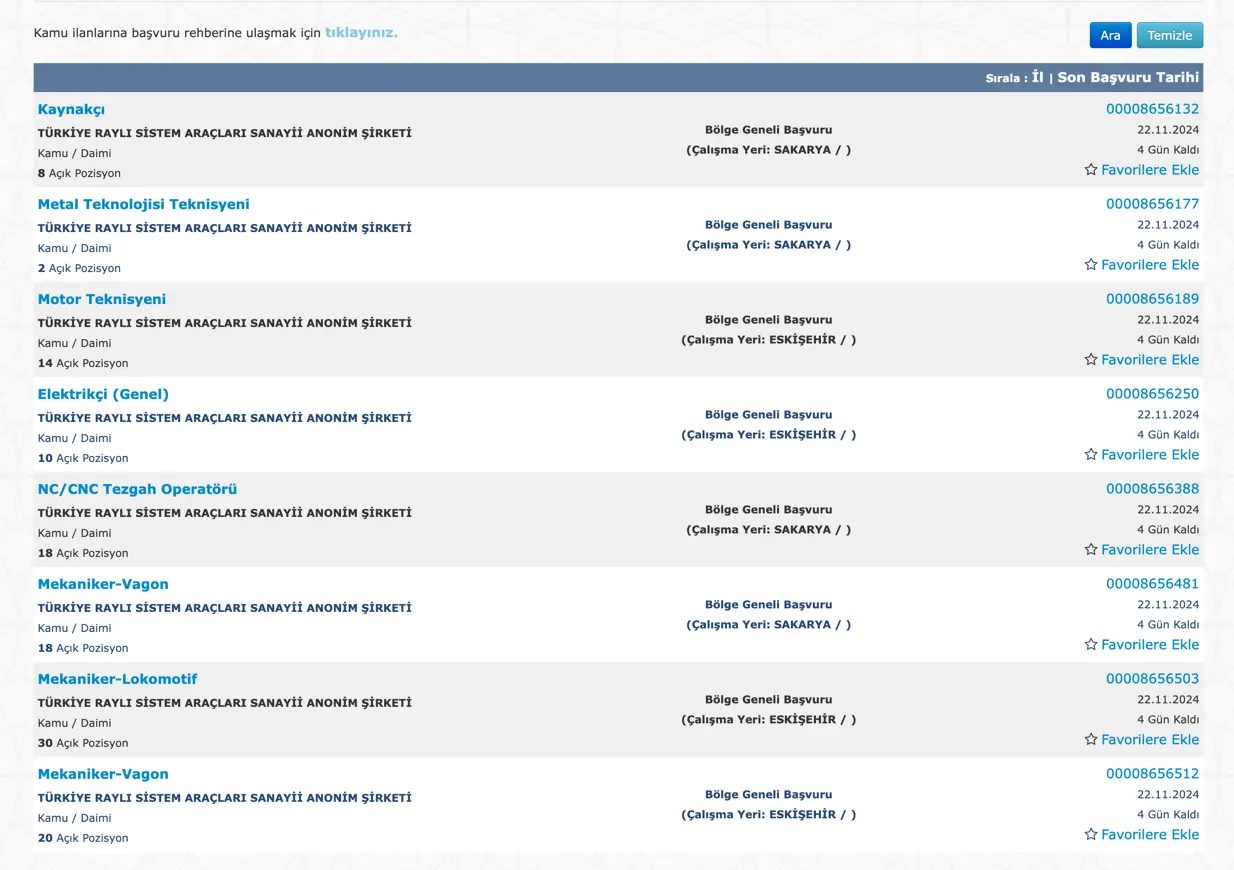Viewport: 1234px width, 870px height.
Task: Sort listings by İl
Action: click(x=1038, y=77)
